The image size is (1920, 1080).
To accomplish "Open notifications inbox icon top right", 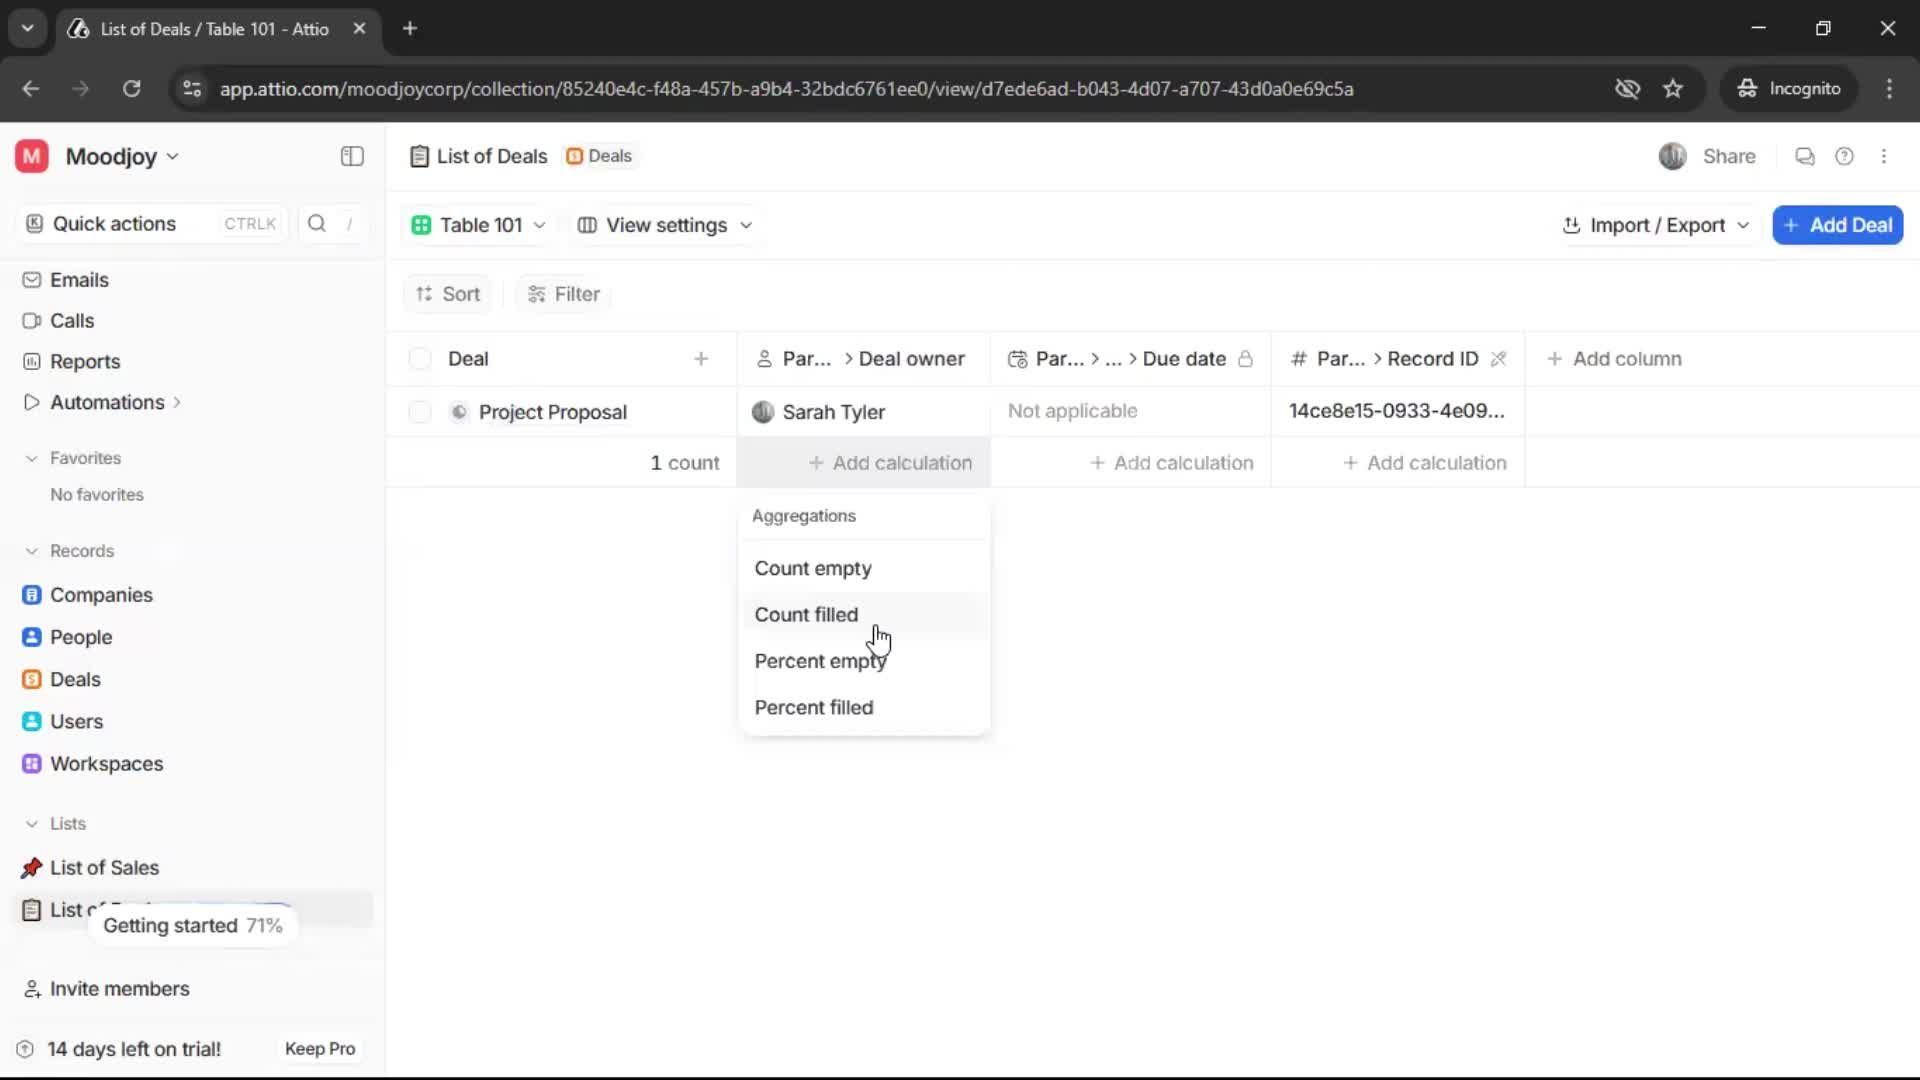I will coord(1804,156).
